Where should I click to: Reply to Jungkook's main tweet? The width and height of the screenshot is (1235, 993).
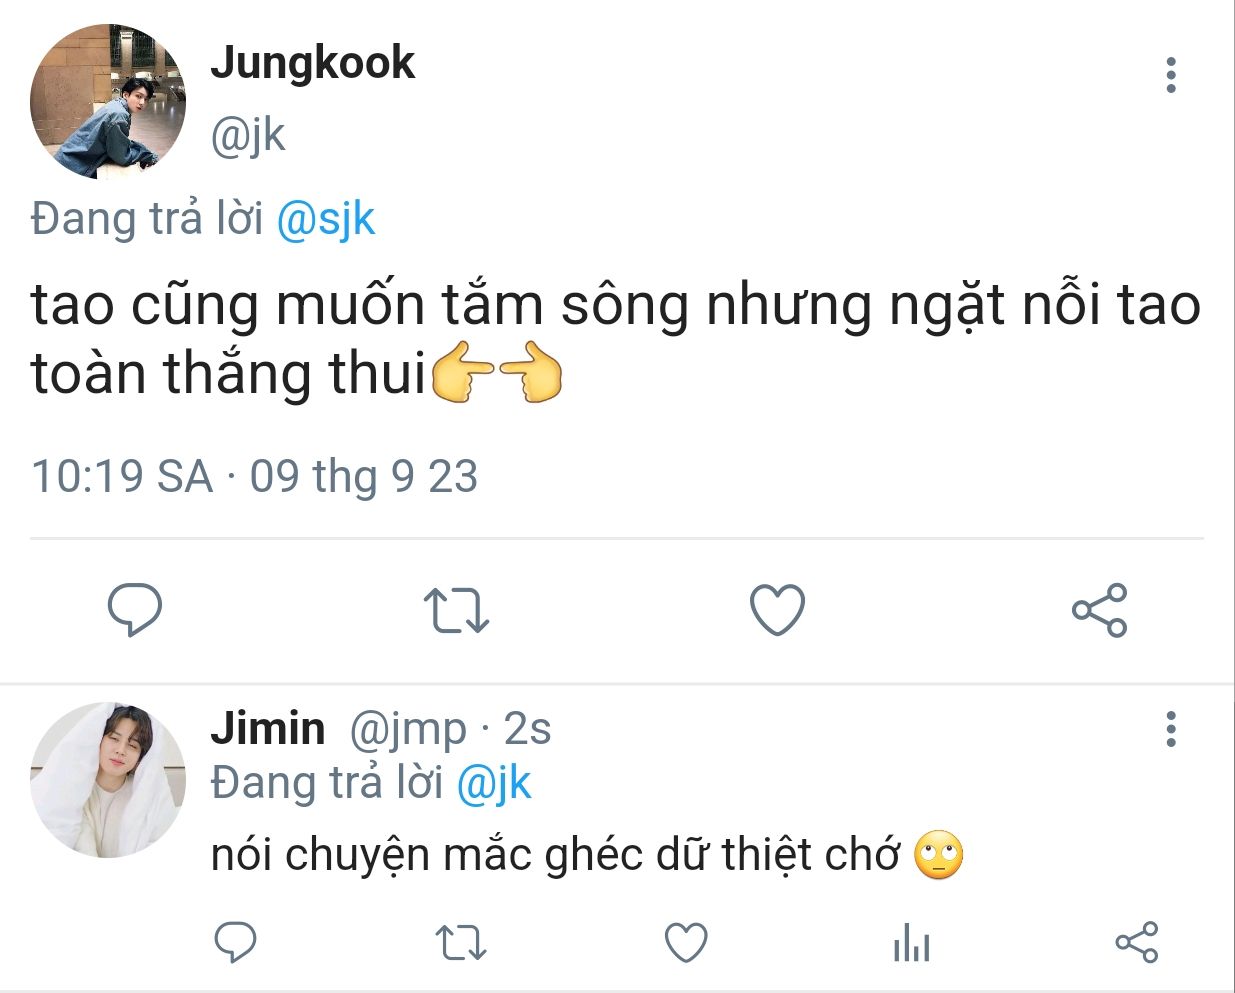click(134, 610)
